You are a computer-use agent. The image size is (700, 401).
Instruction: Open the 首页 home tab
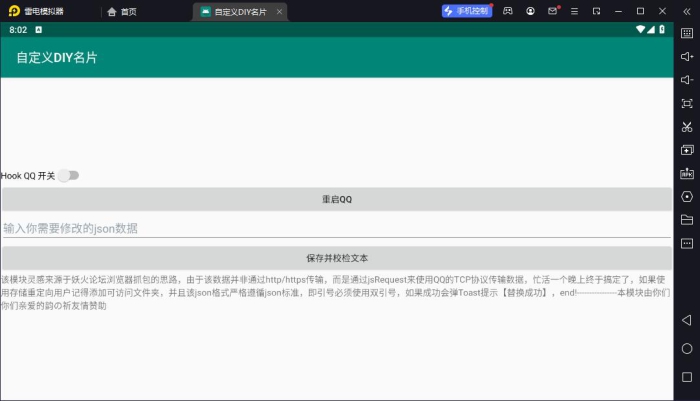(122, 12)
